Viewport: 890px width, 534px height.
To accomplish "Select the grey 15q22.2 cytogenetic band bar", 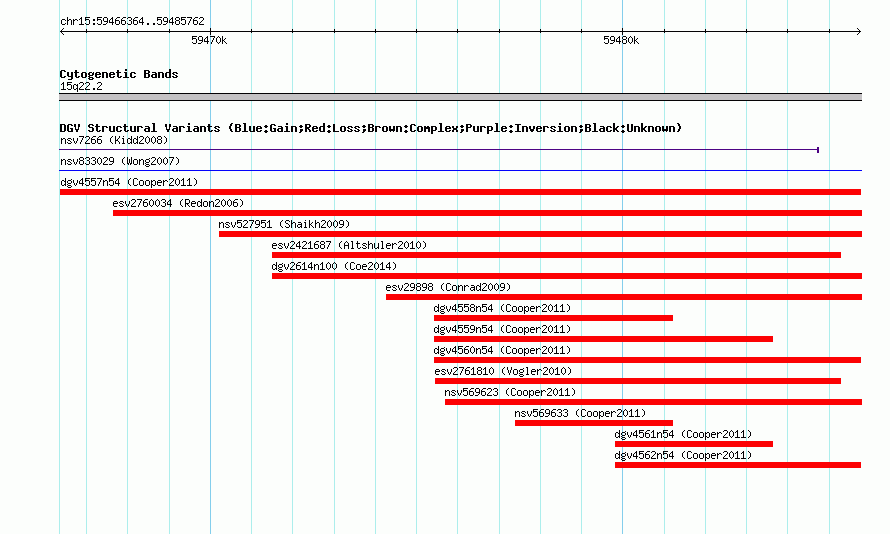I will pos(460,97).
